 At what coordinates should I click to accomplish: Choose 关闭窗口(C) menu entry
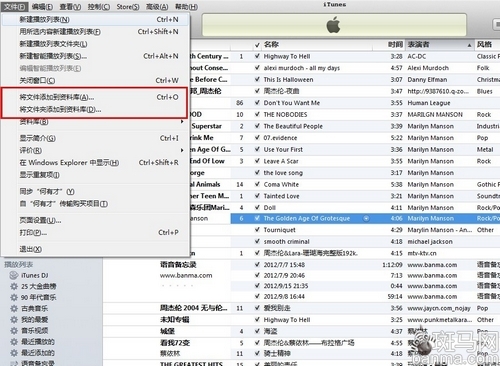96,80
